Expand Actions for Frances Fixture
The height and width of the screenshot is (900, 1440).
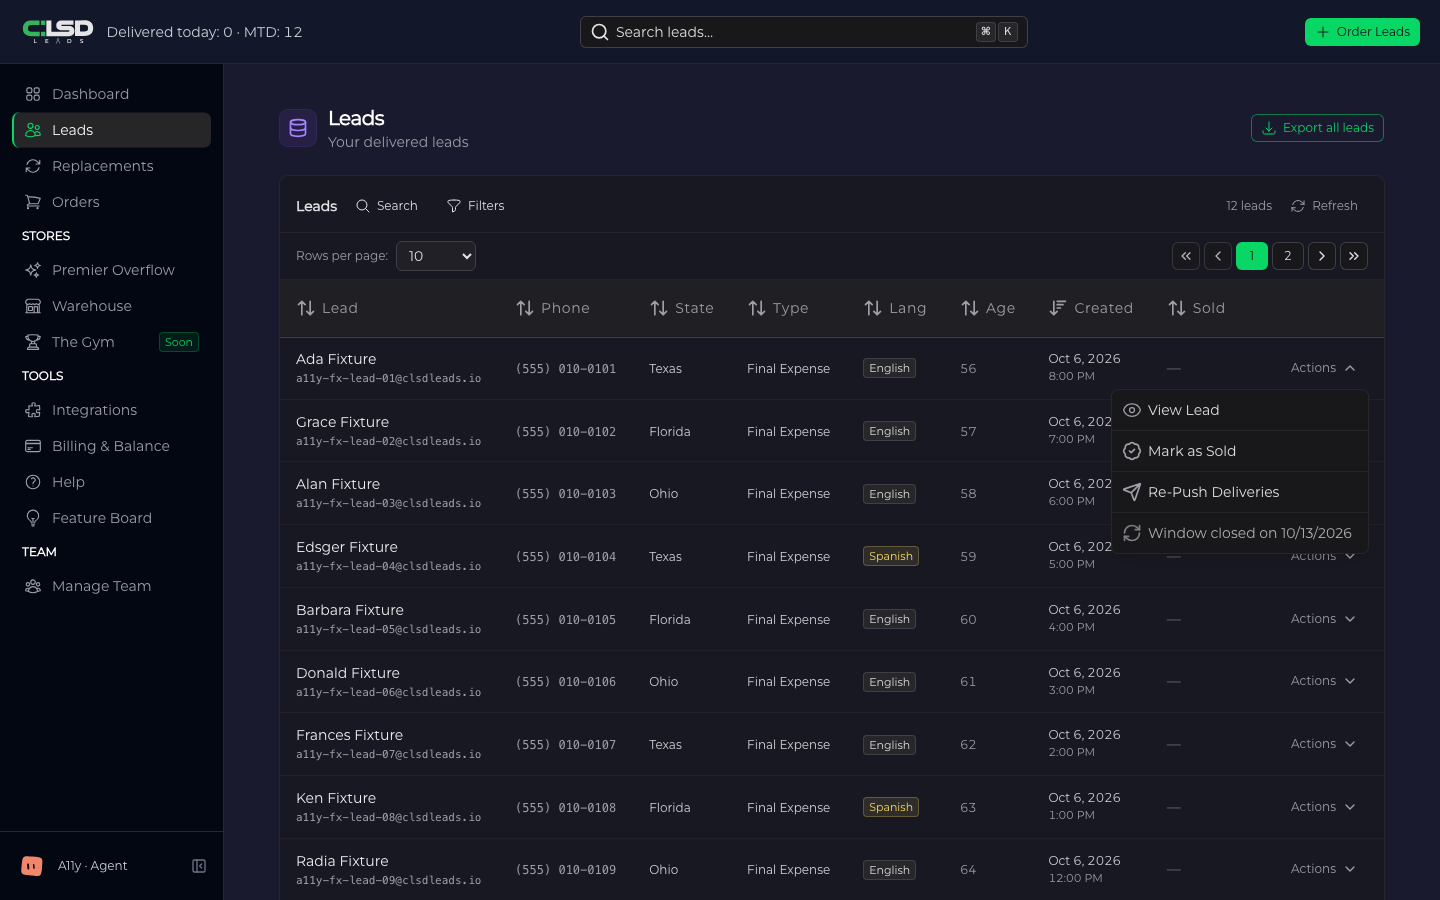[x=1323, y=744]
